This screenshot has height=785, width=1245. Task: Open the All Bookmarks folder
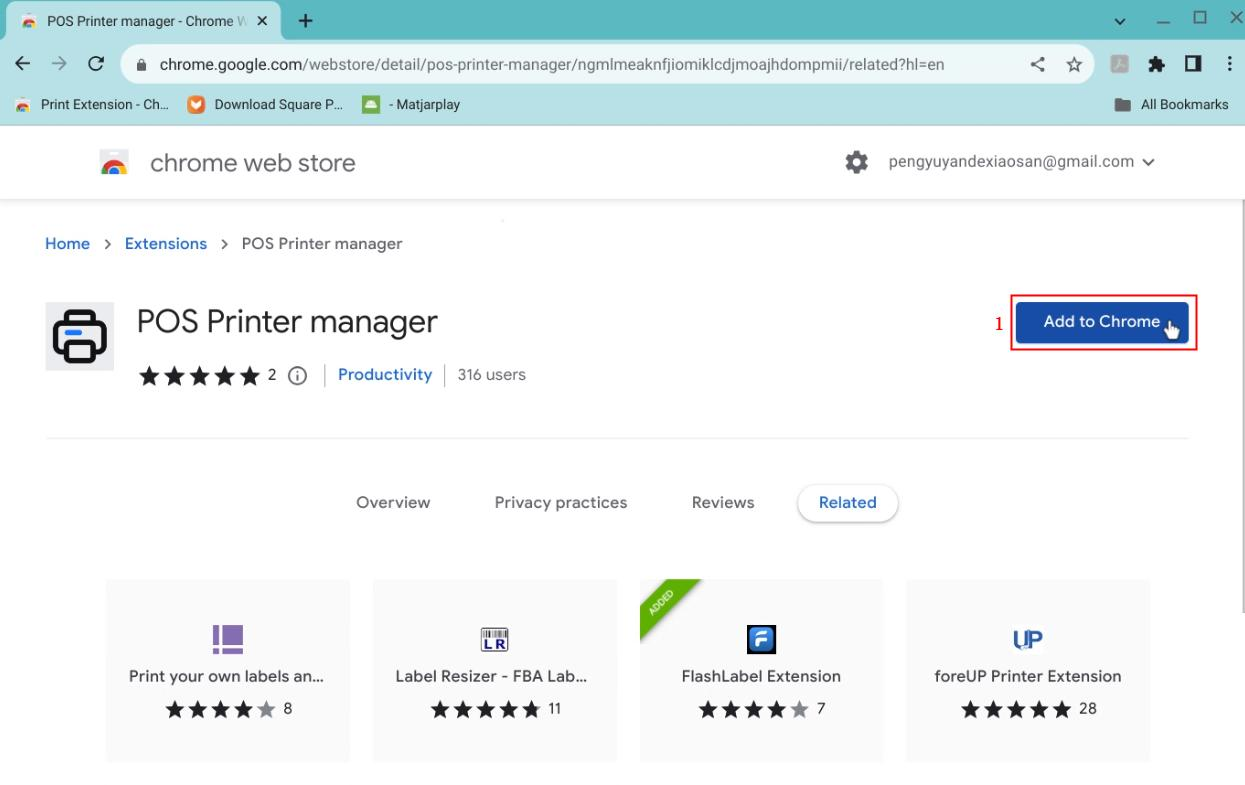pyautogui.click(x=1171, y=104)
